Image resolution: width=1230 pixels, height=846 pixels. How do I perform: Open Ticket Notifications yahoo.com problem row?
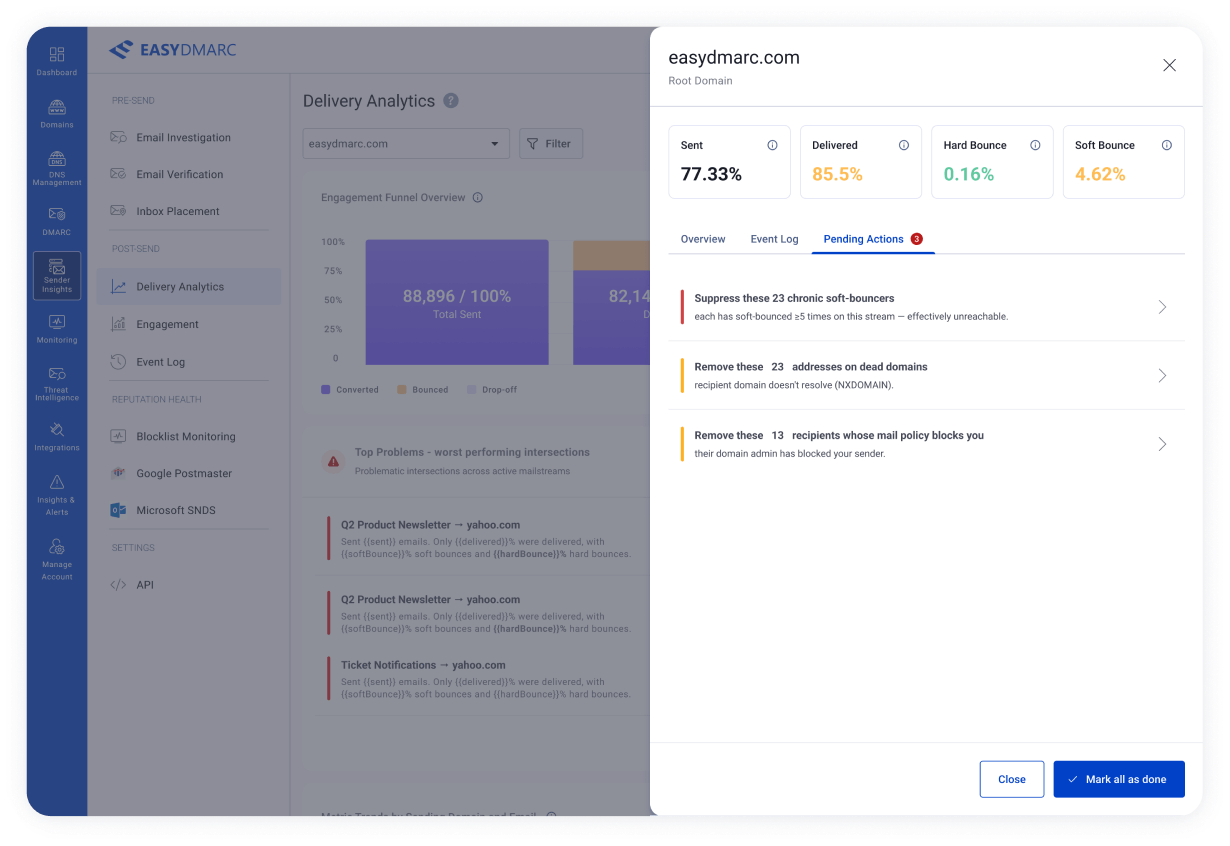tap(486, 679)
